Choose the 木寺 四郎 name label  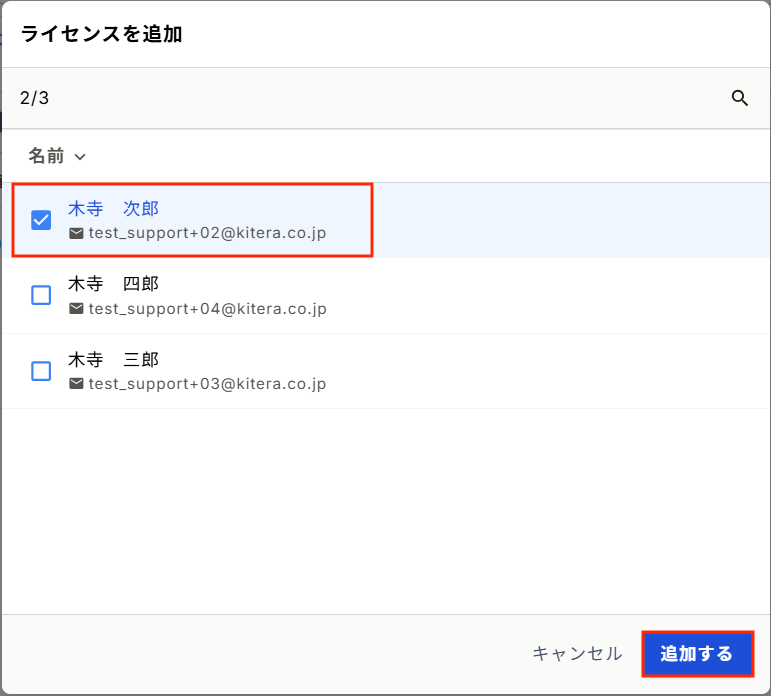point(113,284)
